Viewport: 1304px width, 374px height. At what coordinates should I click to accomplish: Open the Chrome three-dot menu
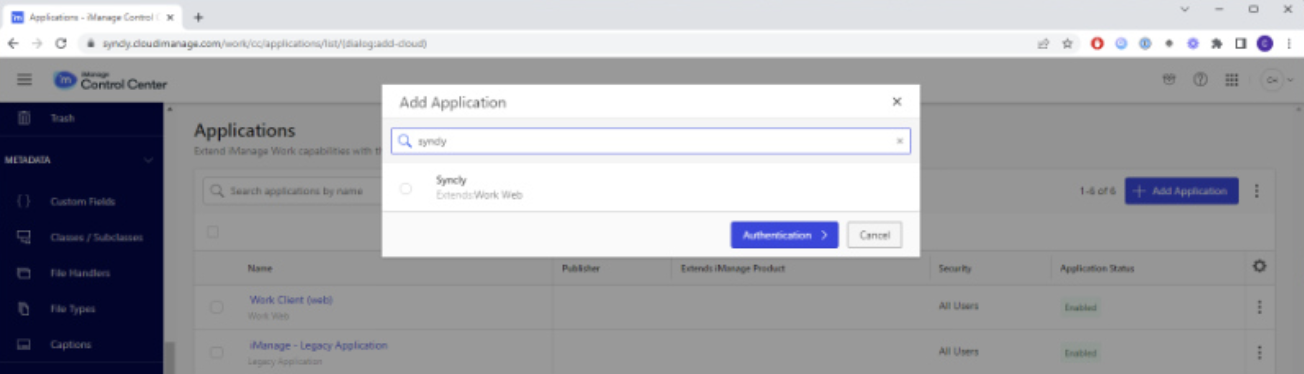(x=1288, y=43)
